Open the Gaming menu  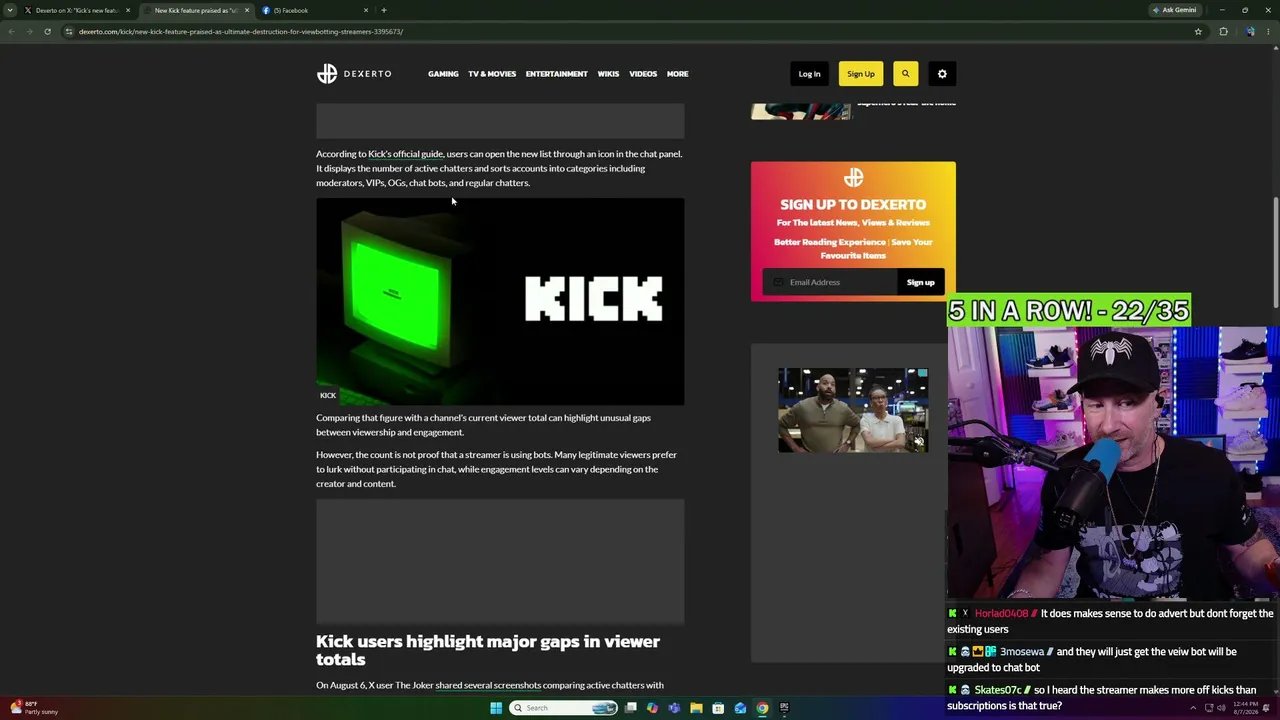[x=443, y=74]
